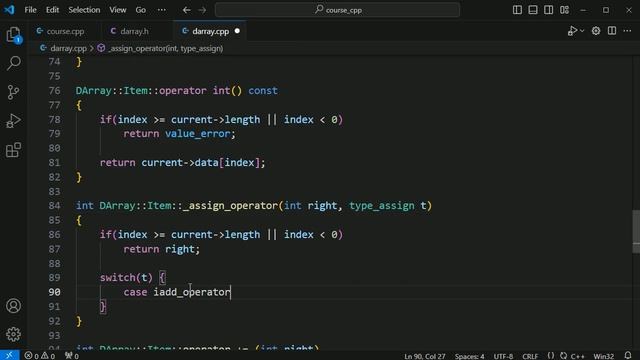Run the C/C++ file with play icon
This screenshot has width=640, height=360.
click(572, 31)
